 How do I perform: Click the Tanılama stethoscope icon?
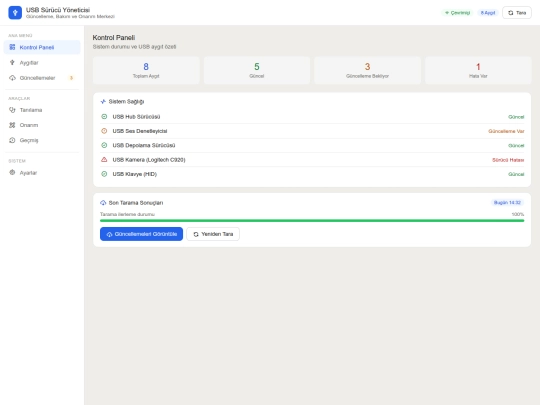12,110
